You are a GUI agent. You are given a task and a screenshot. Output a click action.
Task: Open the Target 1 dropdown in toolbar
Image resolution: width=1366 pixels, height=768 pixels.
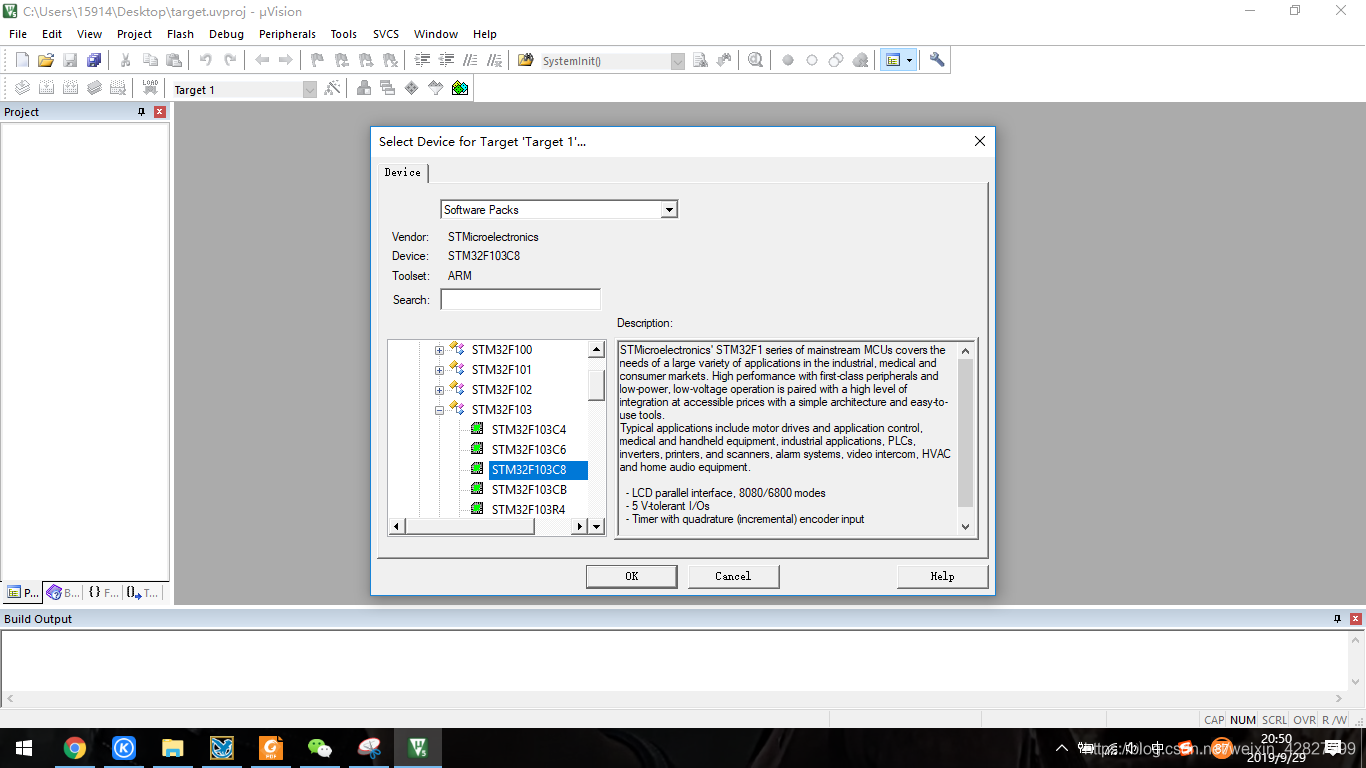pyautogui.click(x=309, y=89)
